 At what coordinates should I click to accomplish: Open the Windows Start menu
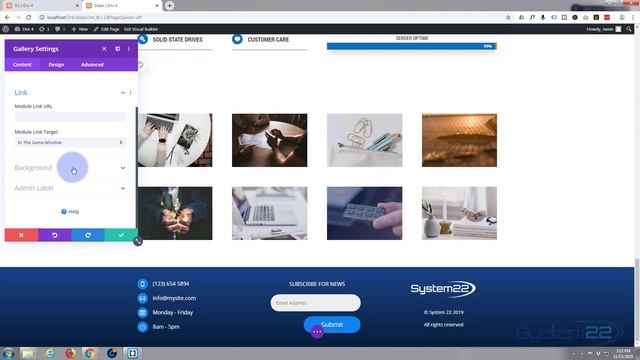pyautogui.click(x=8, y=353)
